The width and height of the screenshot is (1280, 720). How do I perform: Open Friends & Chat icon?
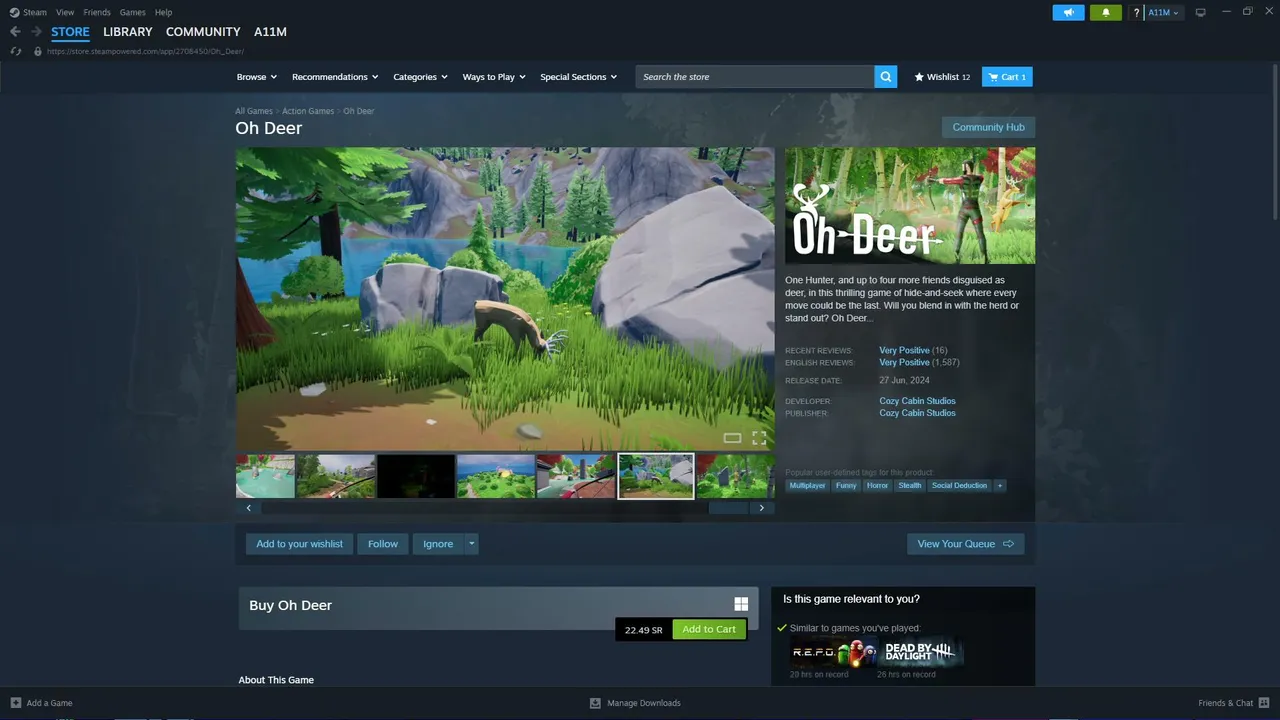click(x=1264, y=703)
